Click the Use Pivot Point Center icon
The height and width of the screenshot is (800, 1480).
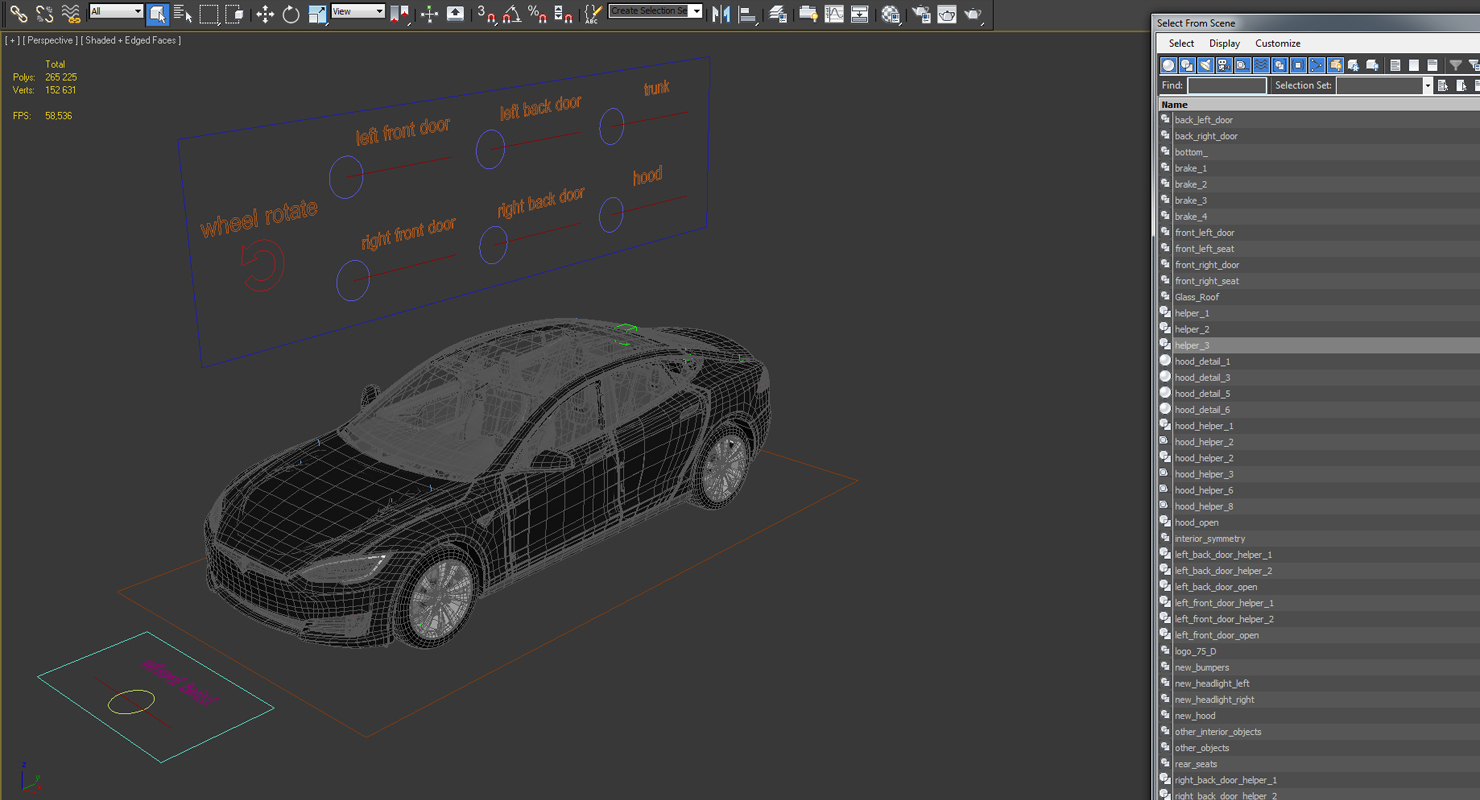399,14
